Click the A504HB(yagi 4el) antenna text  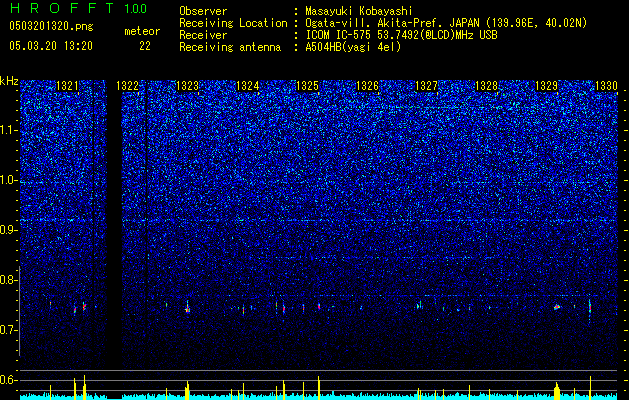(x=353, y=47)
